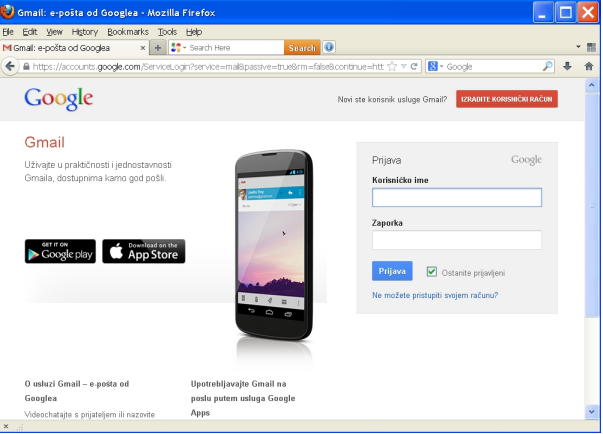Open Ne možete pristupiti svojem računu link
The height and width of the screenshot is (434, 603).
pos(435,295)
